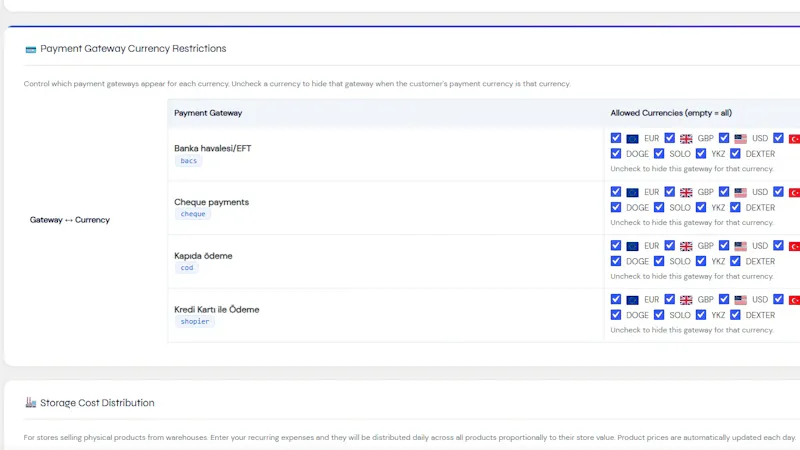Image resolution: width=800 pixels, height=450 pixels.
Task: Click the cod gateway code tag
Action: coord(187,267)
